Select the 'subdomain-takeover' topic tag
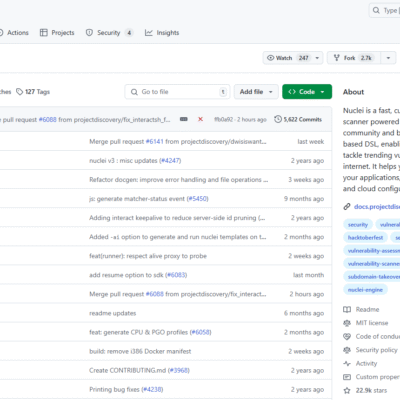Viewport: 400px width, 400px height. (372, 277)
